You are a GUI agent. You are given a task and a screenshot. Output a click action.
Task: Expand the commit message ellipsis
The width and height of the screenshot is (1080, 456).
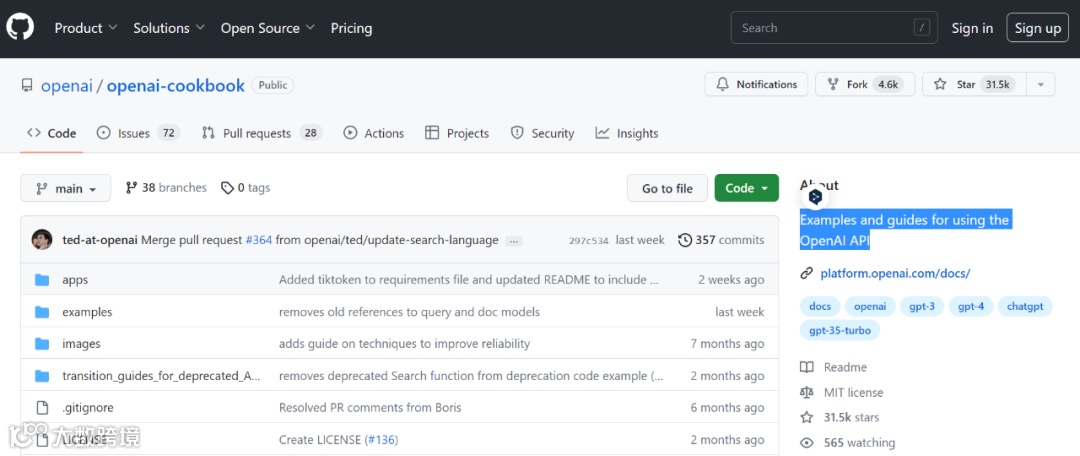(x=514, y=241)
